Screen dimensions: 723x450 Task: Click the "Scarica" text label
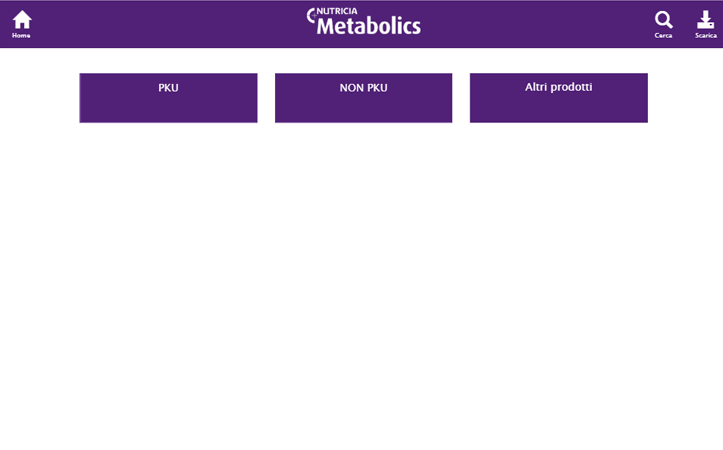[706, 36]
